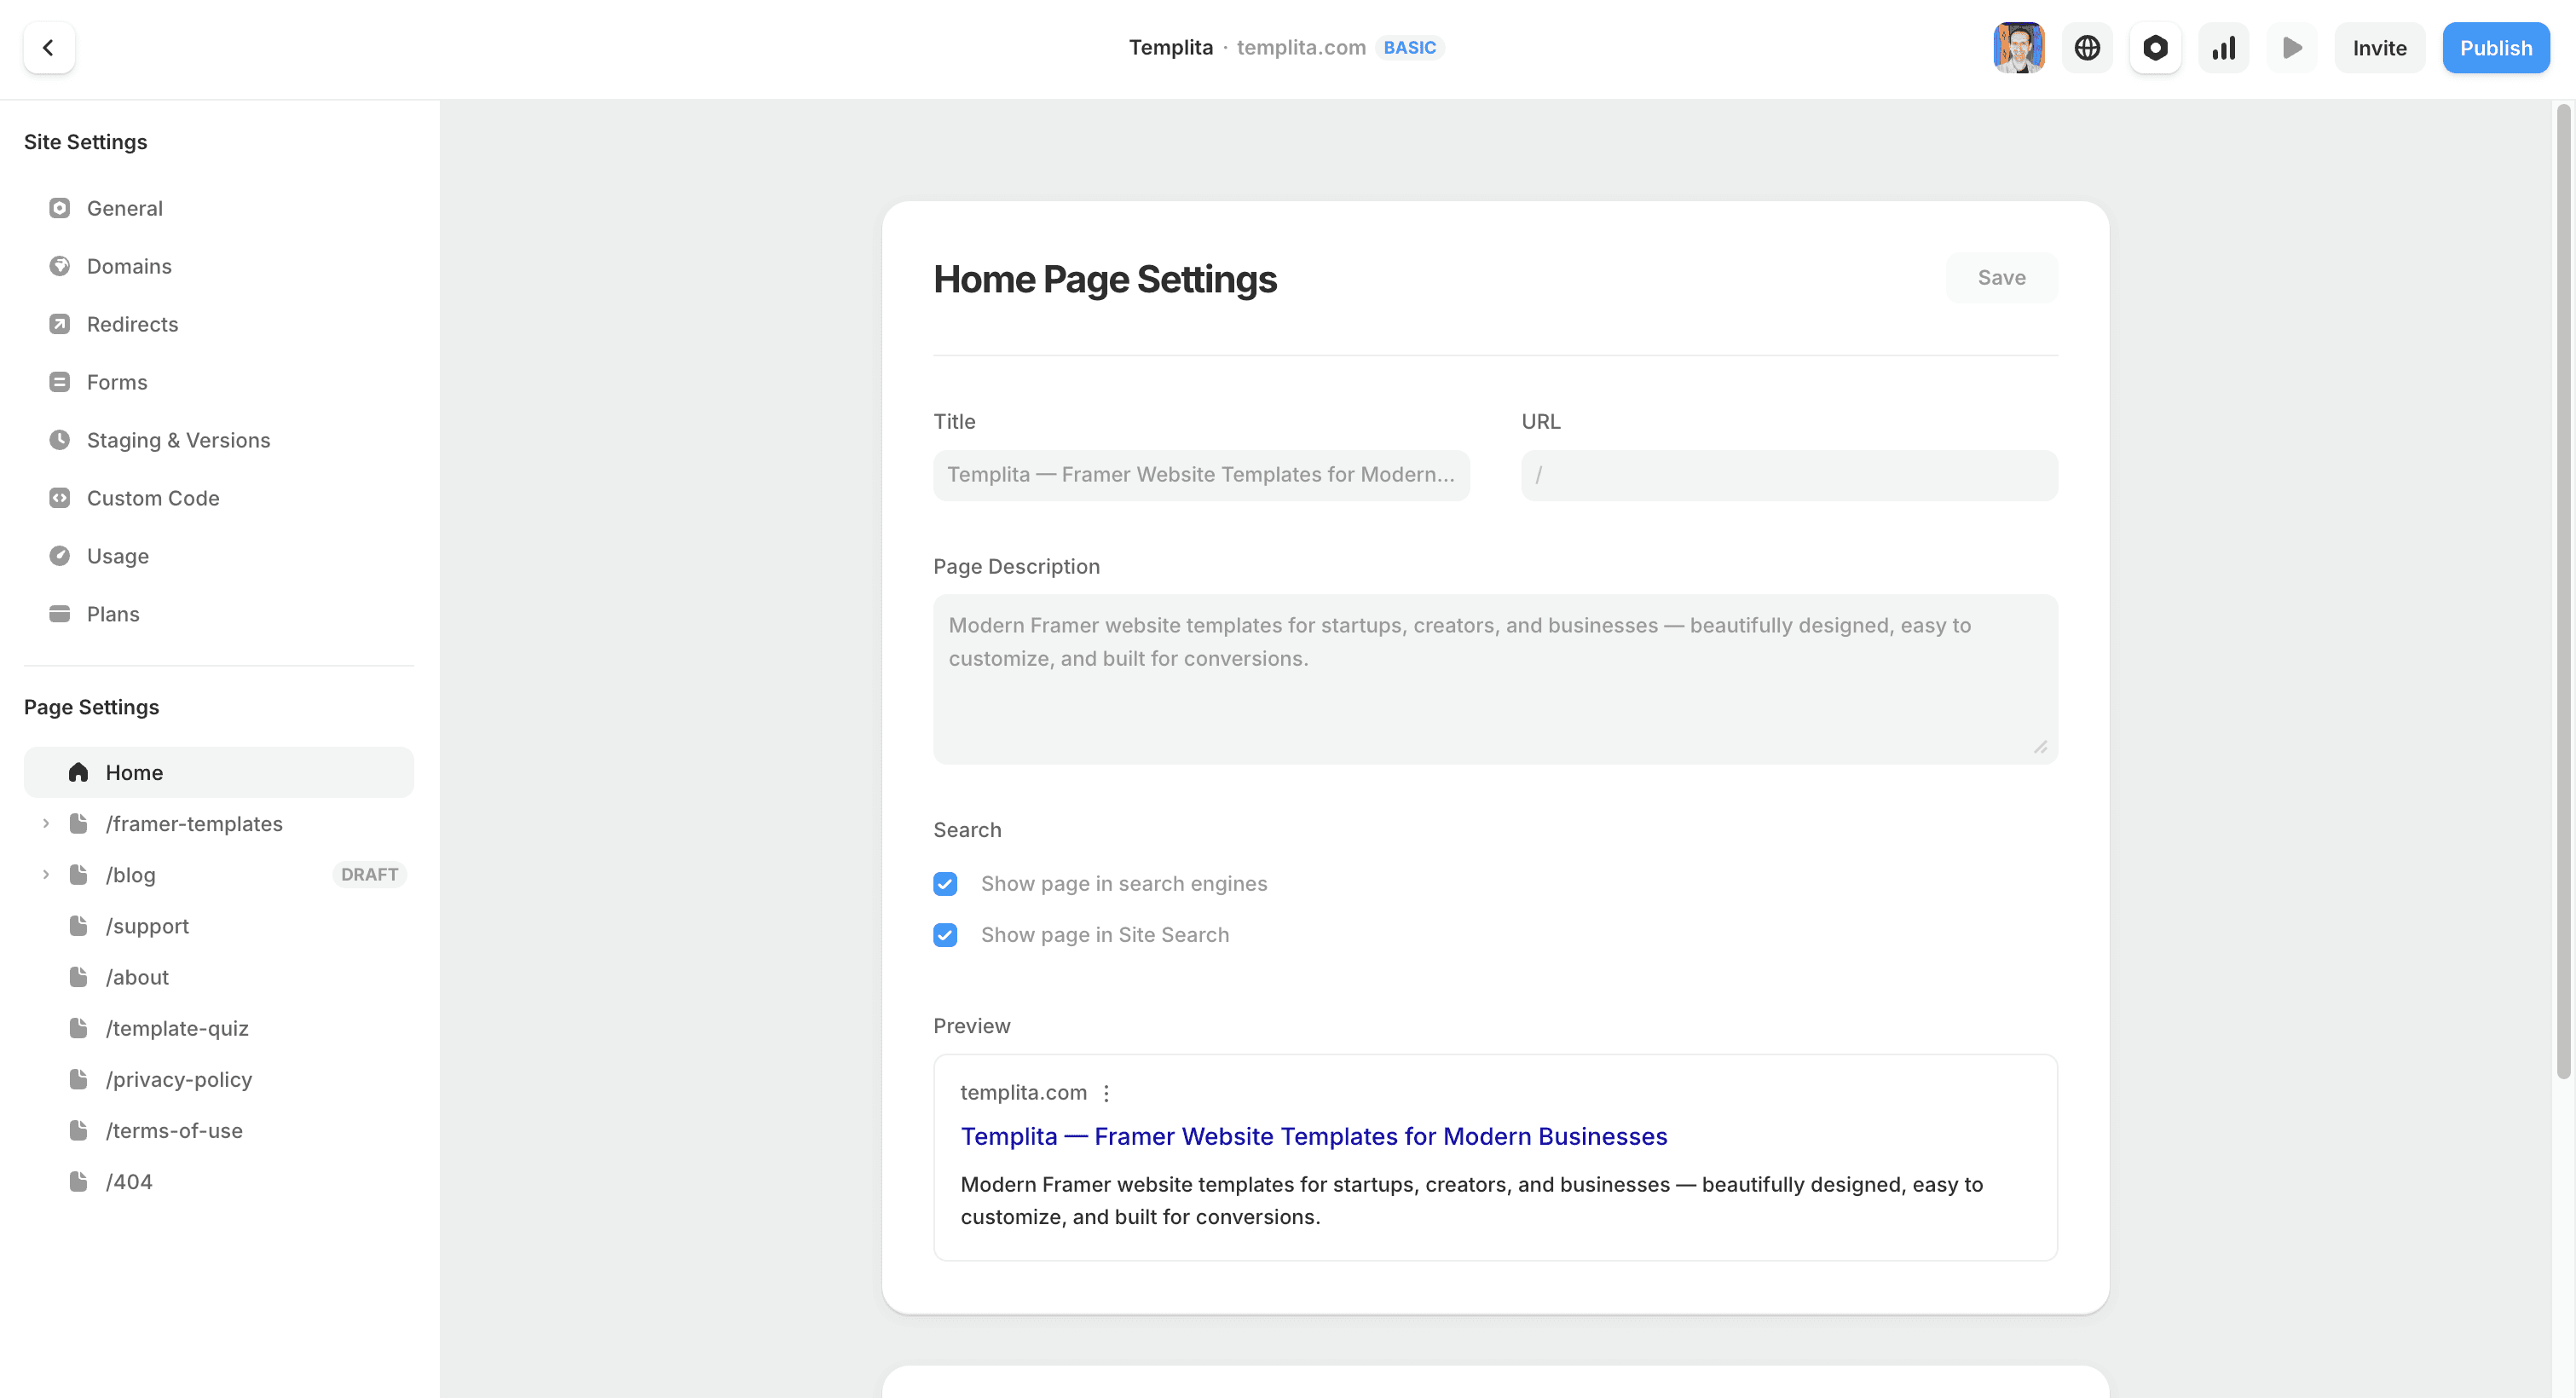Viewport: 2576px width, 1398px height.
Task: Open the hexagon settings icon
Action: [2155, 48]
